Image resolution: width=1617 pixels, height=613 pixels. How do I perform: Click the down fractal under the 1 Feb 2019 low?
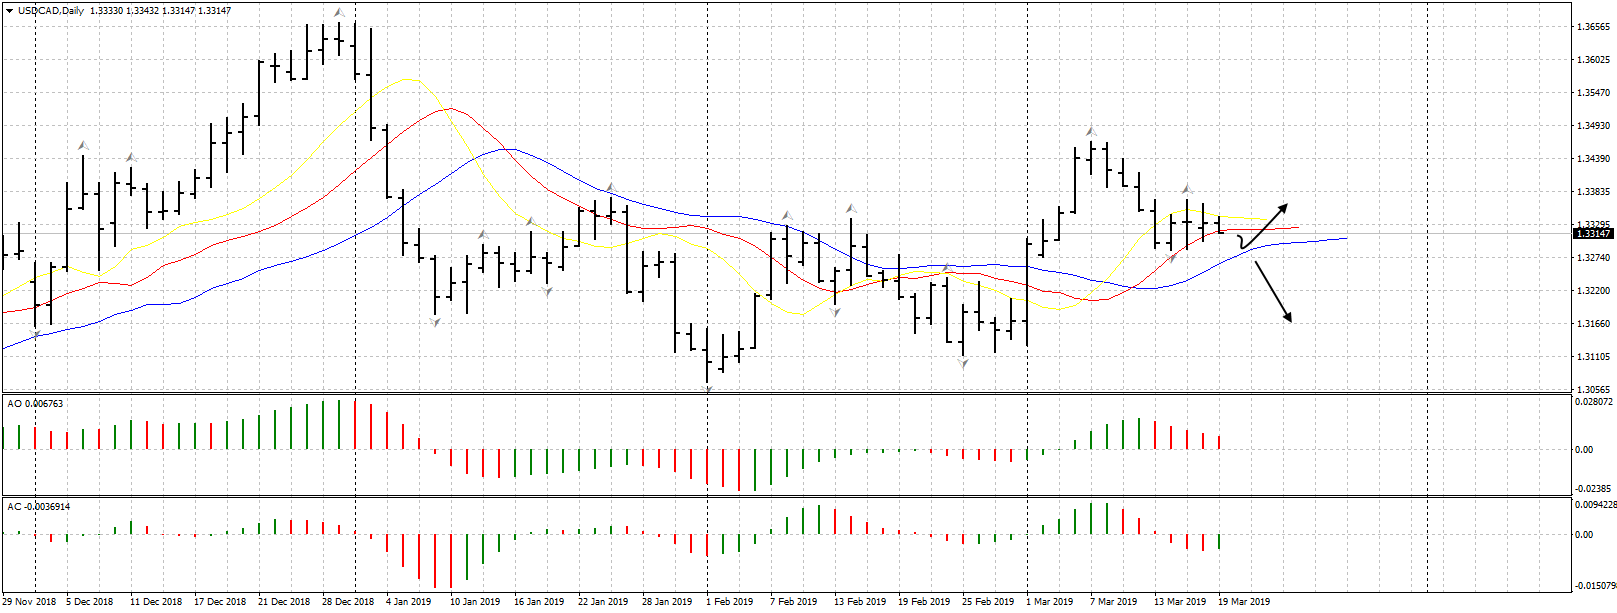click(x=708, y=392)
